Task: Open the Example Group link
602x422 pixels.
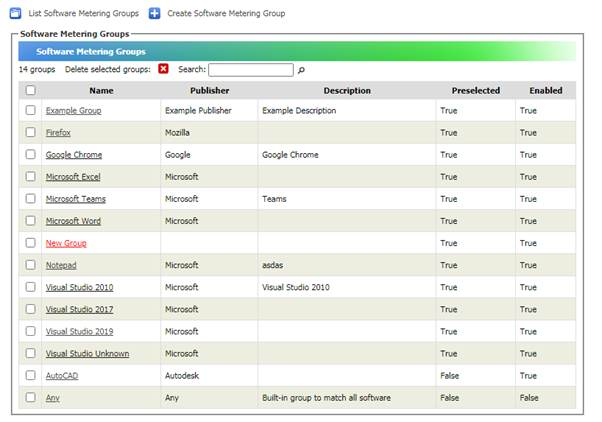Action: tap(74, 111)
